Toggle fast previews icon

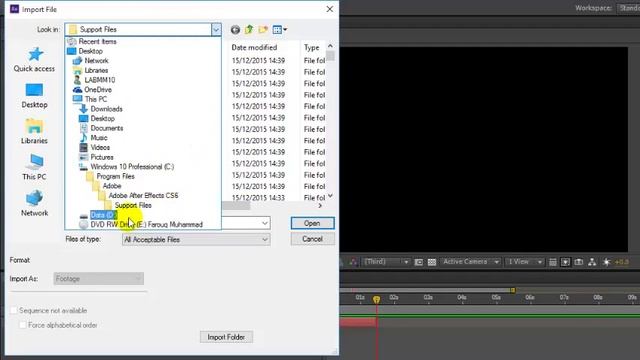pyautogui.click(x=566, y=262)
